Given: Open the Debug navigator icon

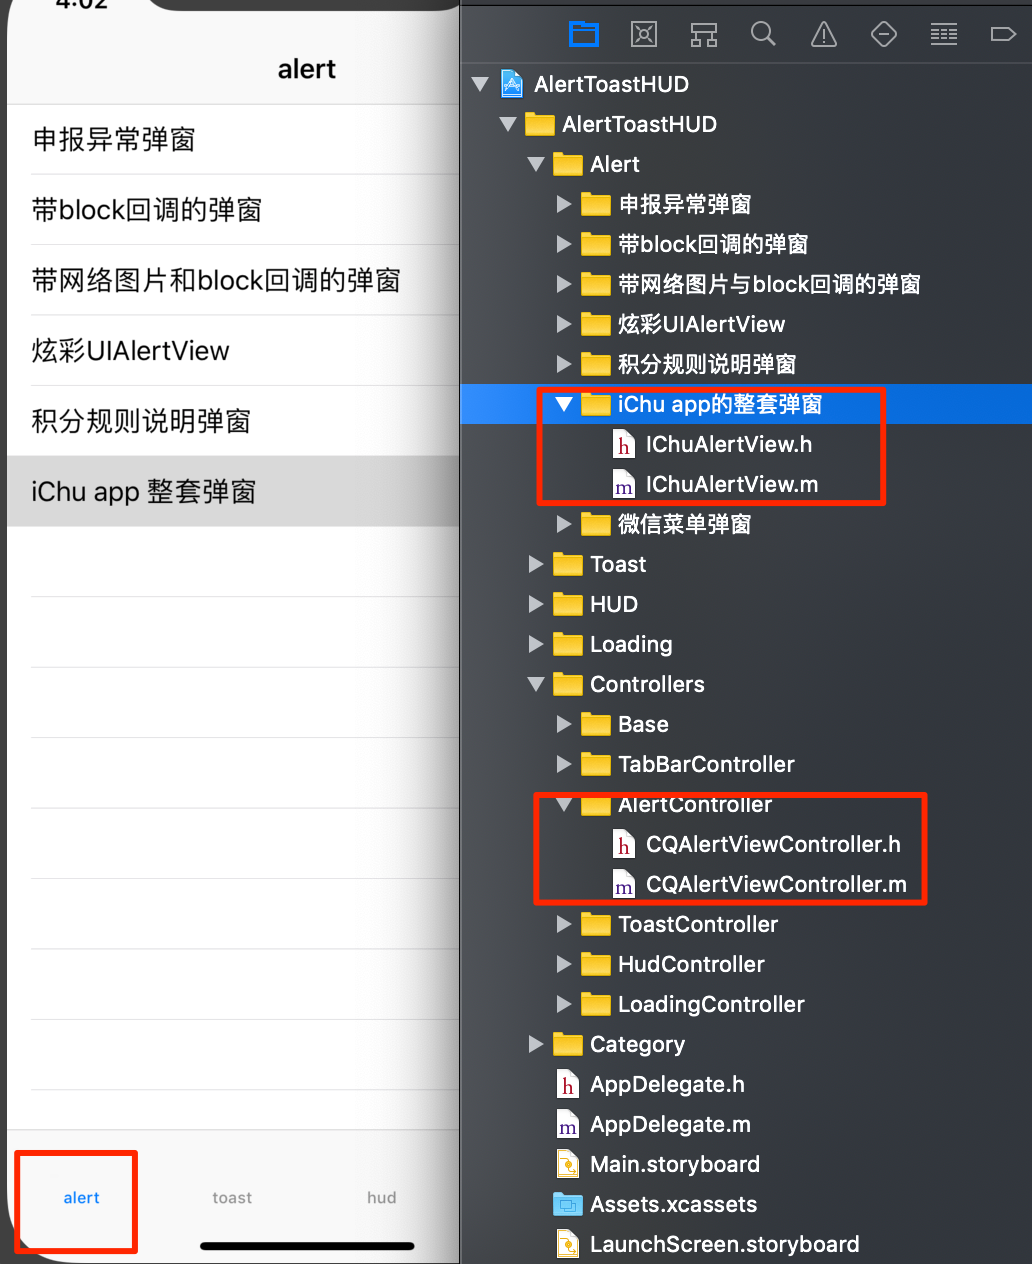Looking at the screenshot, I should [x=944, y=35].
